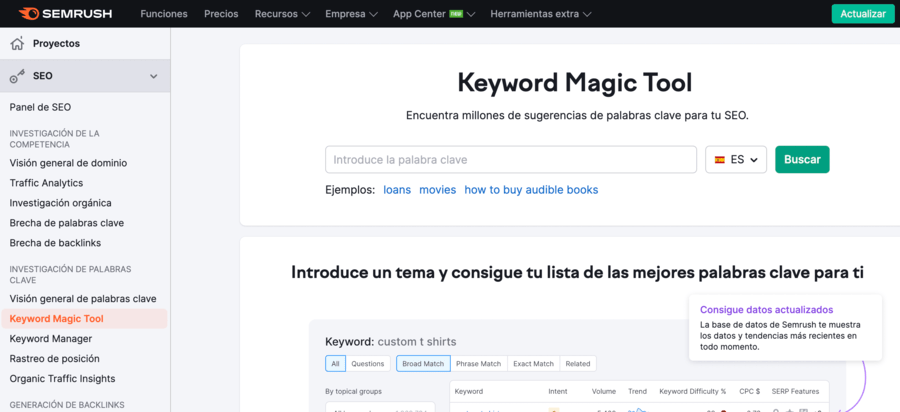
Task: Click the Buscar button
Action: click(802, 160)
